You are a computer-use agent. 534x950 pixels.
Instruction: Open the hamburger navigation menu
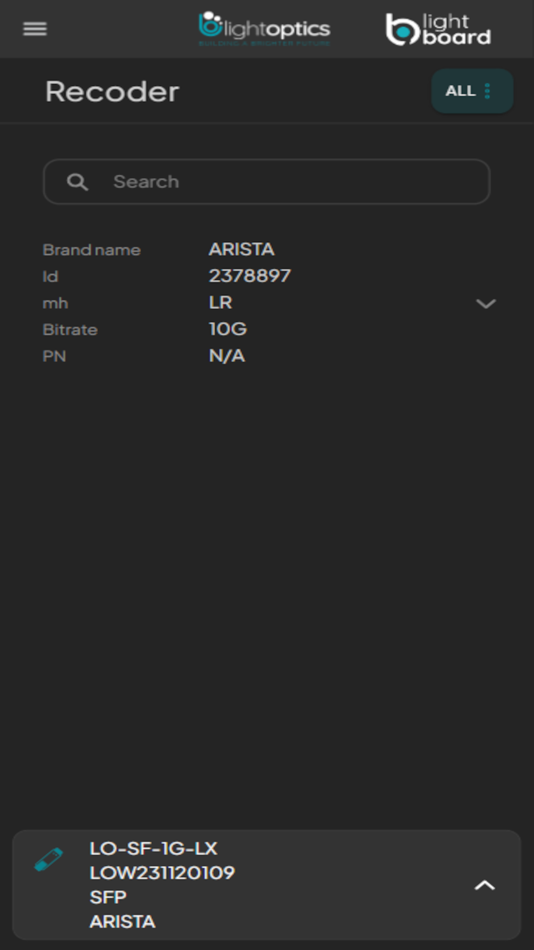coord(35,29)
